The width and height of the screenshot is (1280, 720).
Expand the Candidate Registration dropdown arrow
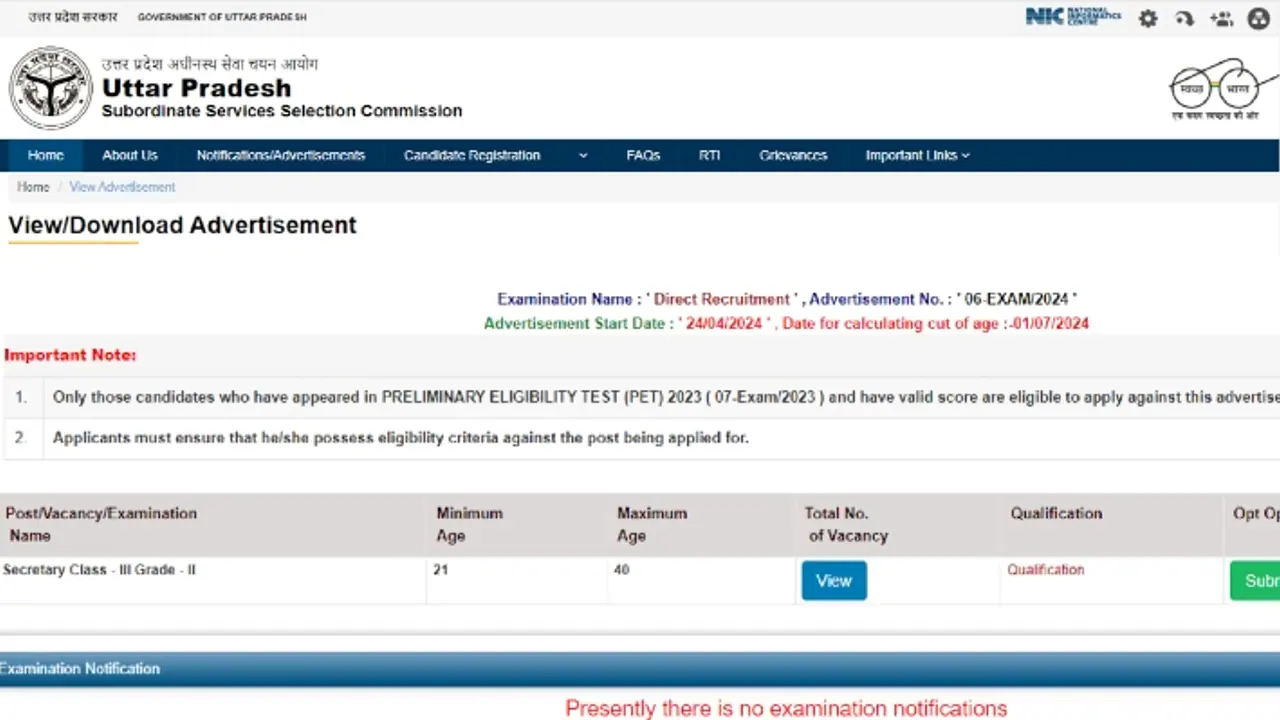583,156
